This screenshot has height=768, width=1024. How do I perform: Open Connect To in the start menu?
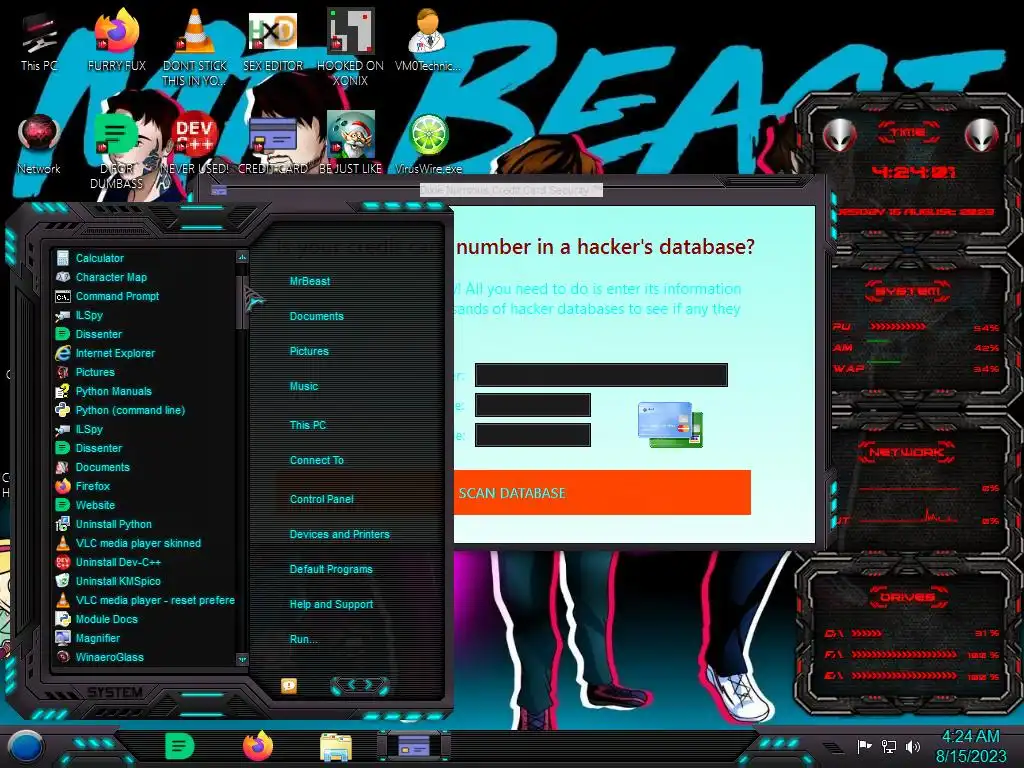click(316, 460)
